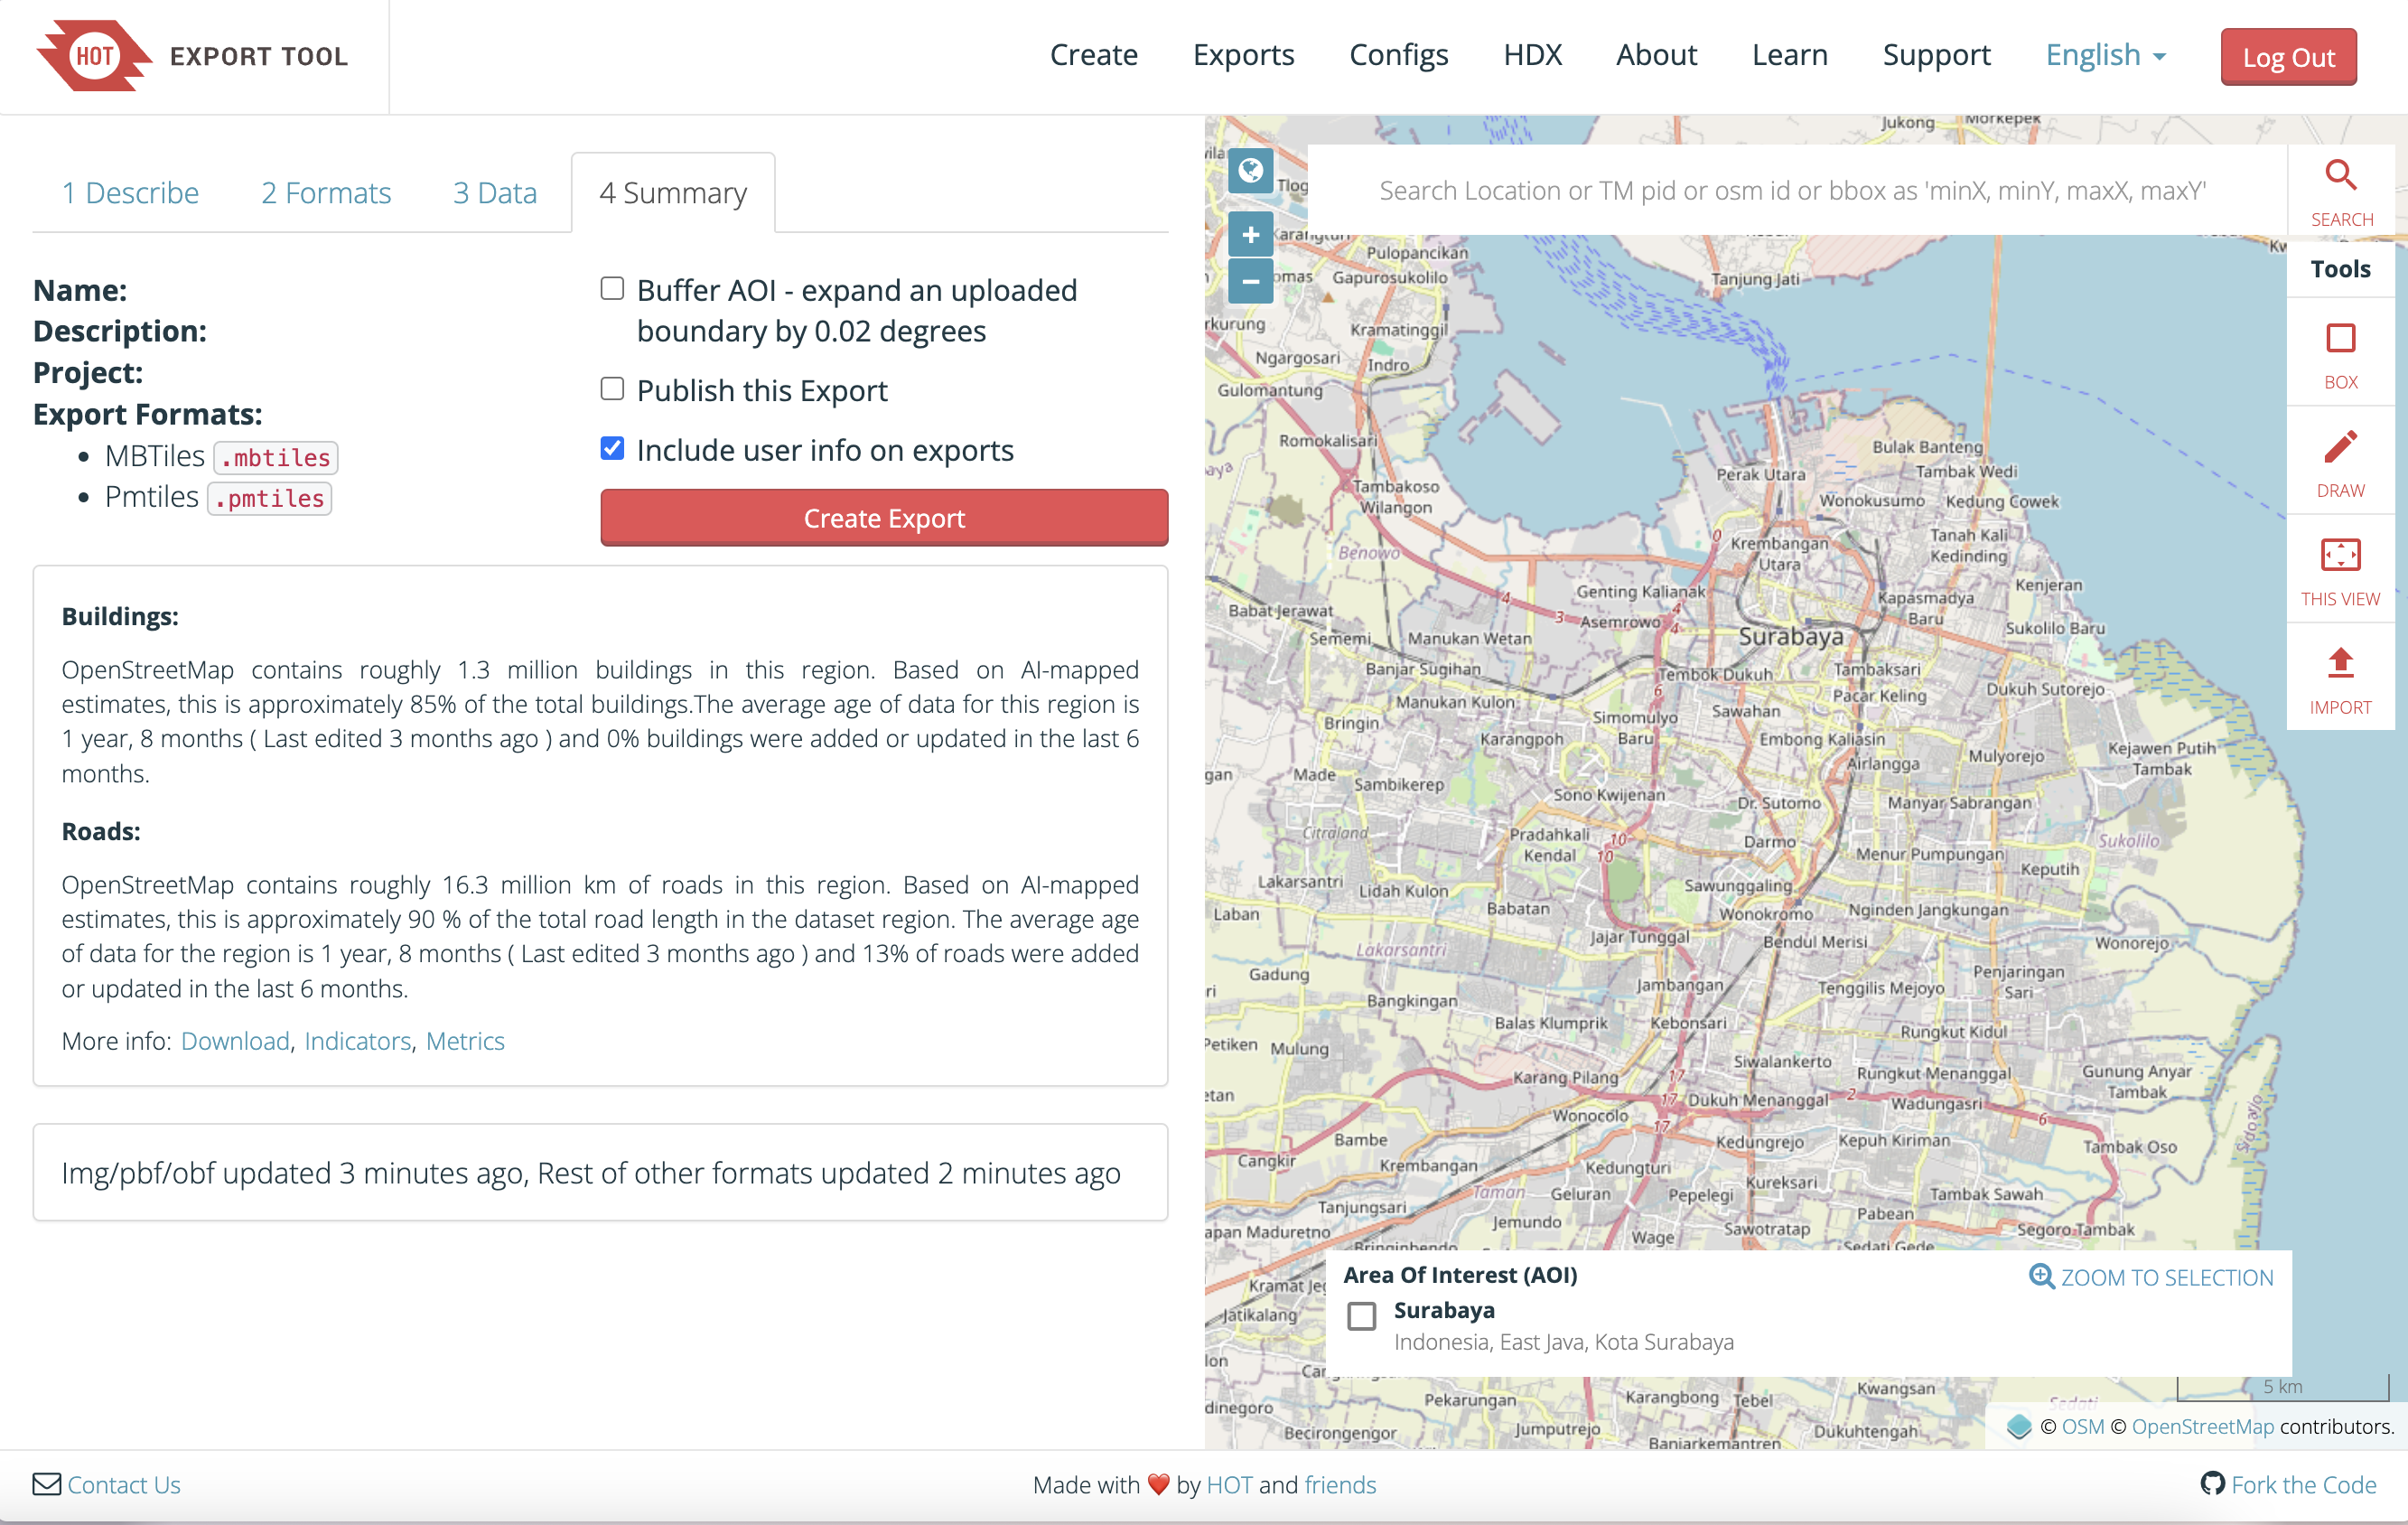Open the Exports menu item

point(1243,55)
